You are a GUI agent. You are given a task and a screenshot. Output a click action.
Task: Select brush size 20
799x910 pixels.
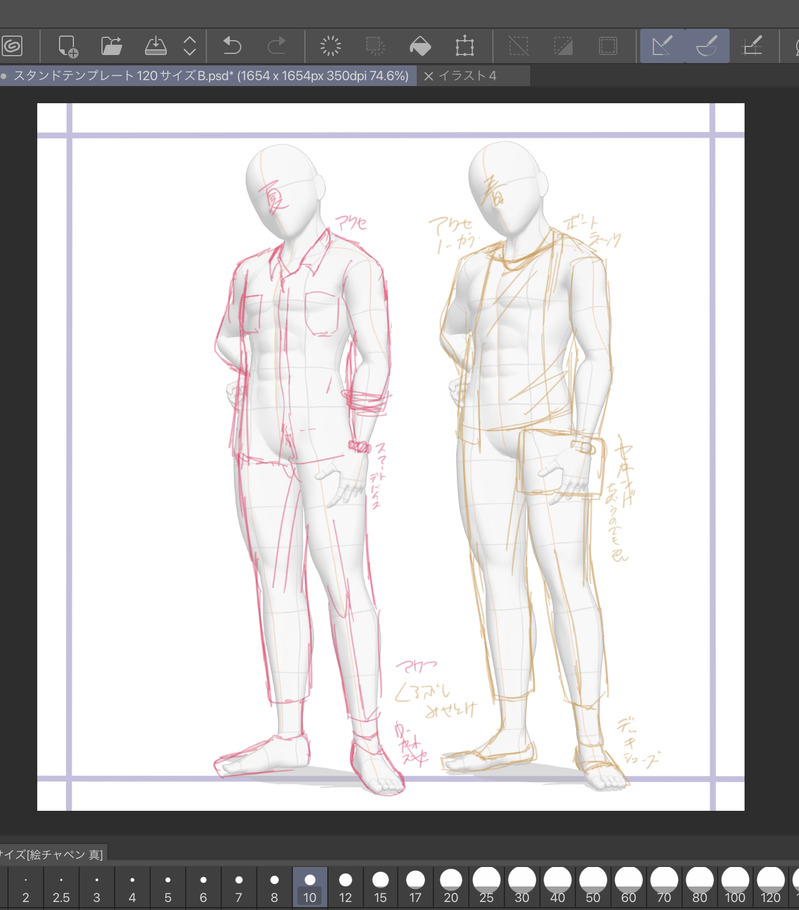tap(451, 887)
